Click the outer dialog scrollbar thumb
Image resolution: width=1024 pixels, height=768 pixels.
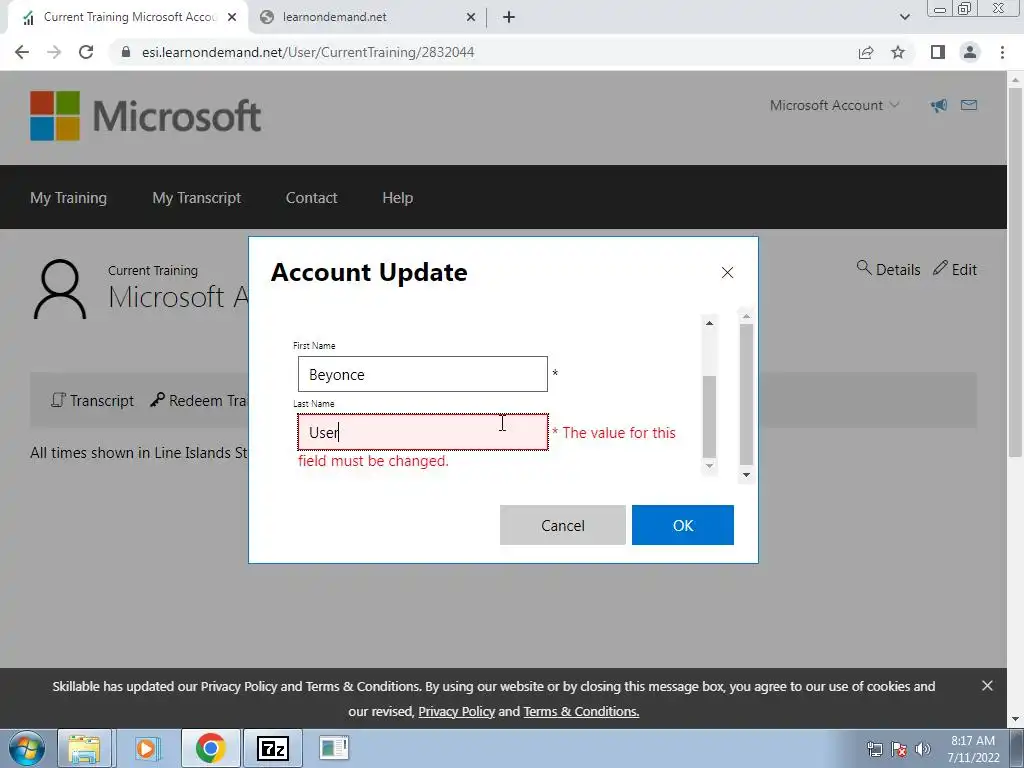(746, 395)
